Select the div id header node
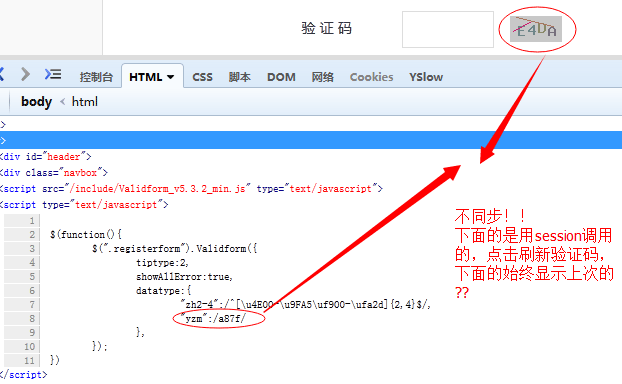Viewport: 622px width, 384px height. [46, 157]
